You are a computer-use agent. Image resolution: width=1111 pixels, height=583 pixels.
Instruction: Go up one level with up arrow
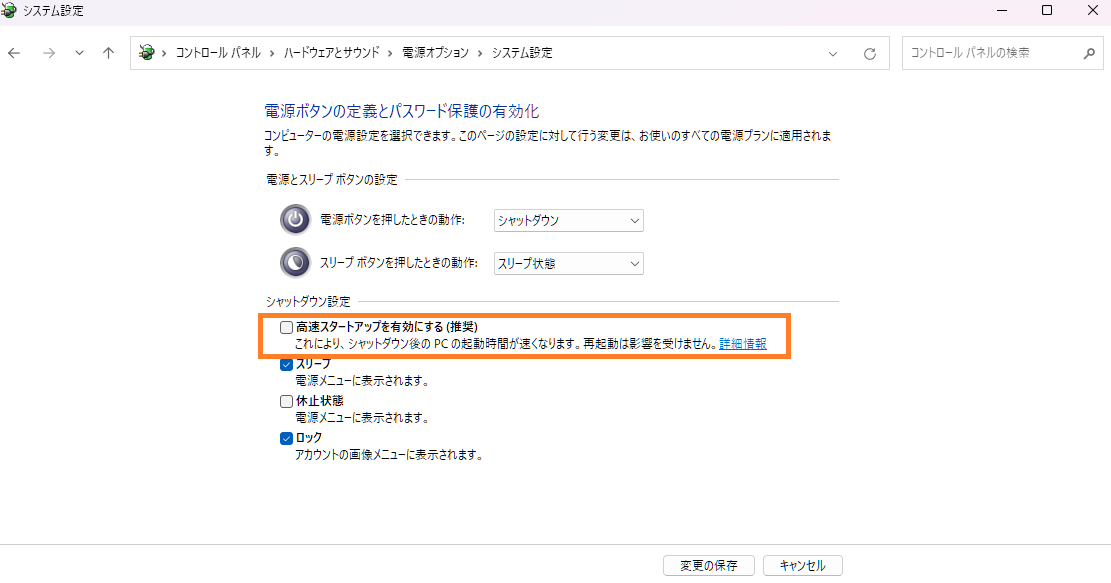point(108,53)
